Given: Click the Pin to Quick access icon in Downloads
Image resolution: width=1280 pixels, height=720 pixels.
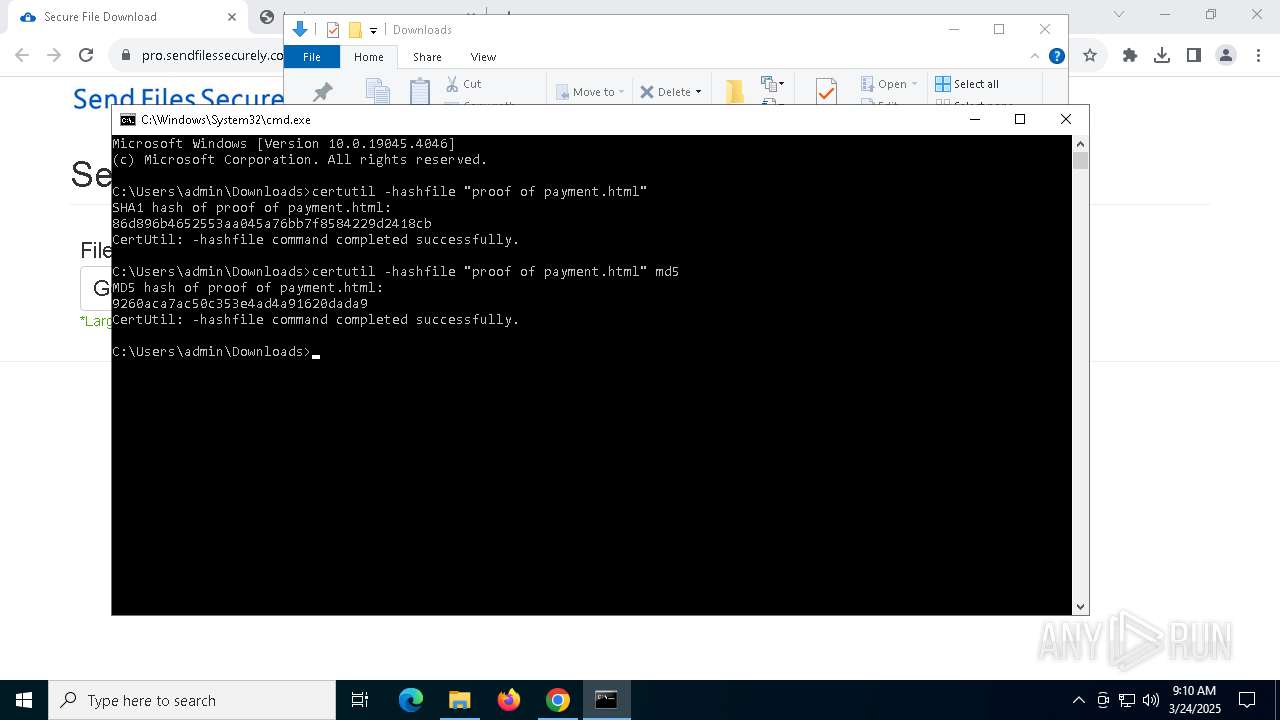Looking at the screenshot, I should click(322, 92).
